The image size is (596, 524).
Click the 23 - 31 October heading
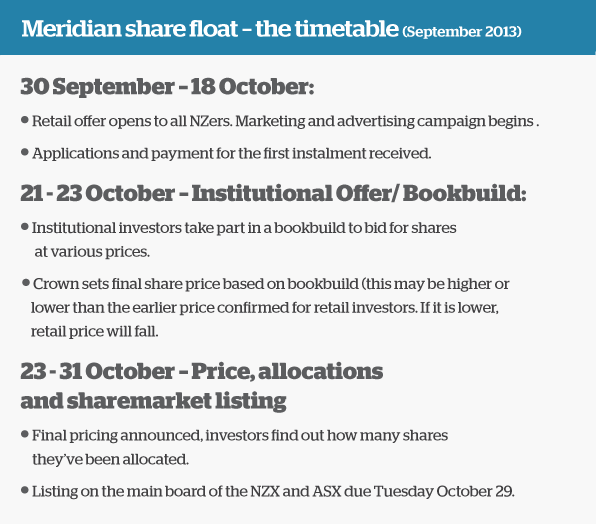pyautogui.click(x=201, y=371)
